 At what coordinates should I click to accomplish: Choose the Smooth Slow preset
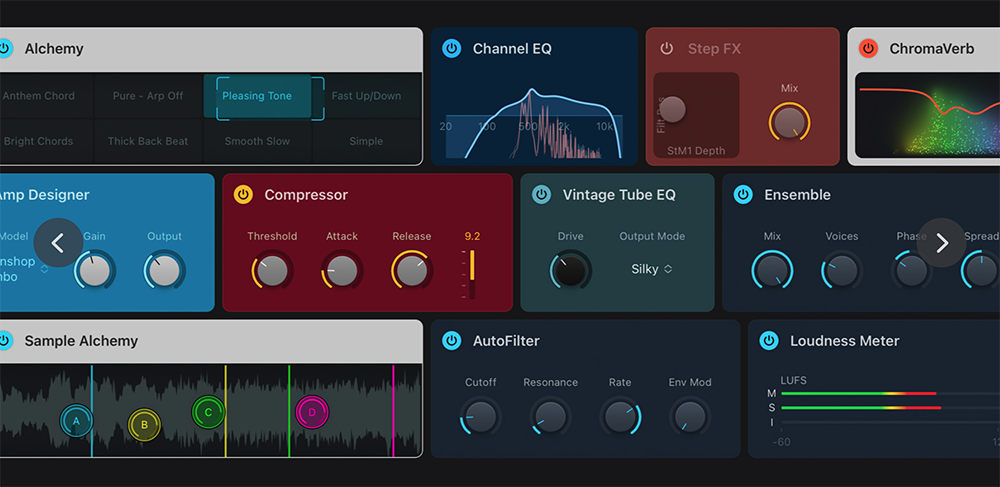pos(257,141)
